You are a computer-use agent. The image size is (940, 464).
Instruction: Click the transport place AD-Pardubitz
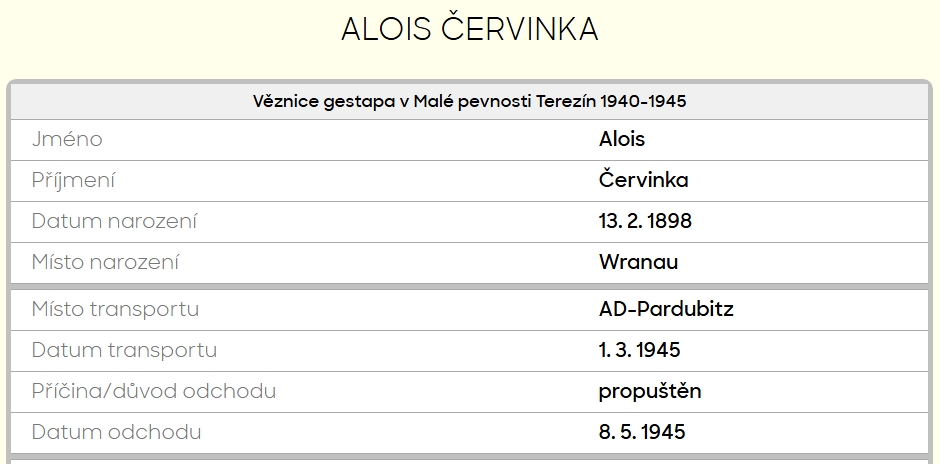(x=666, y=309)
